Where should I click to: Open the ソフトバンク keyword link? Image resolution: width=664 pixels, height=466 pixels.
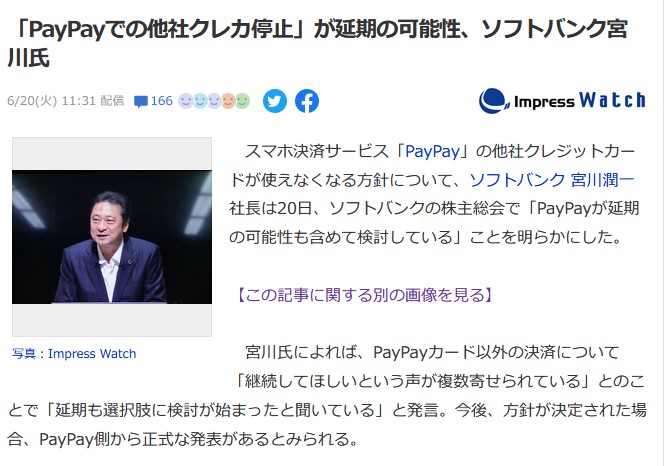pos(517,180)
